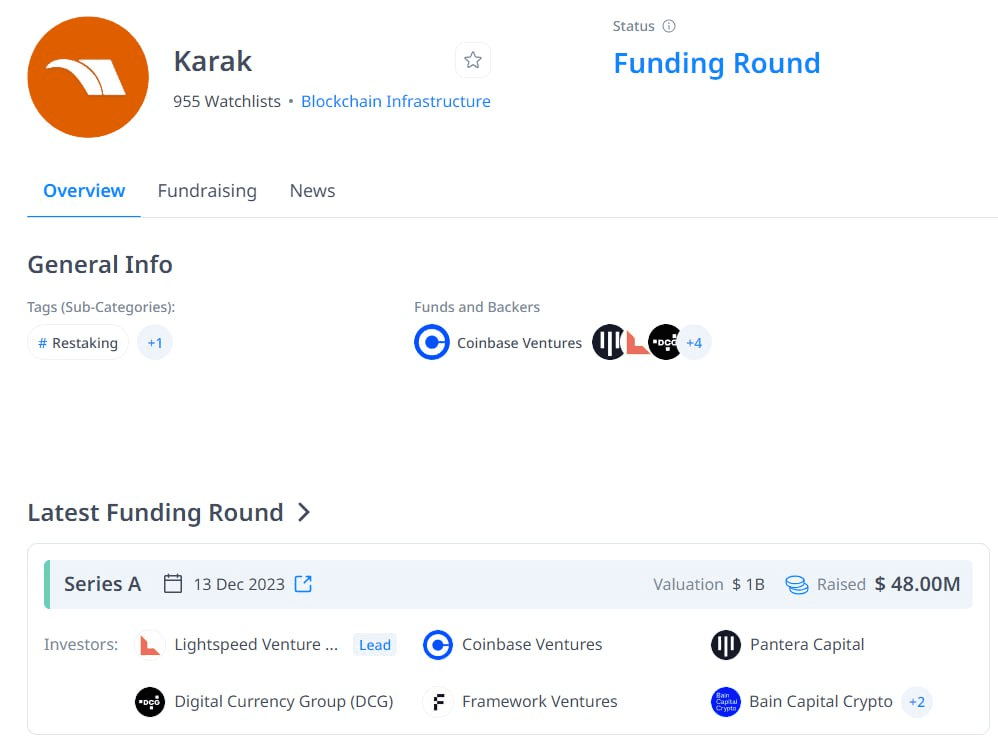Switch to the Fundraising tab
This screenshot has height=742, width=998.
tap(207, 191)
